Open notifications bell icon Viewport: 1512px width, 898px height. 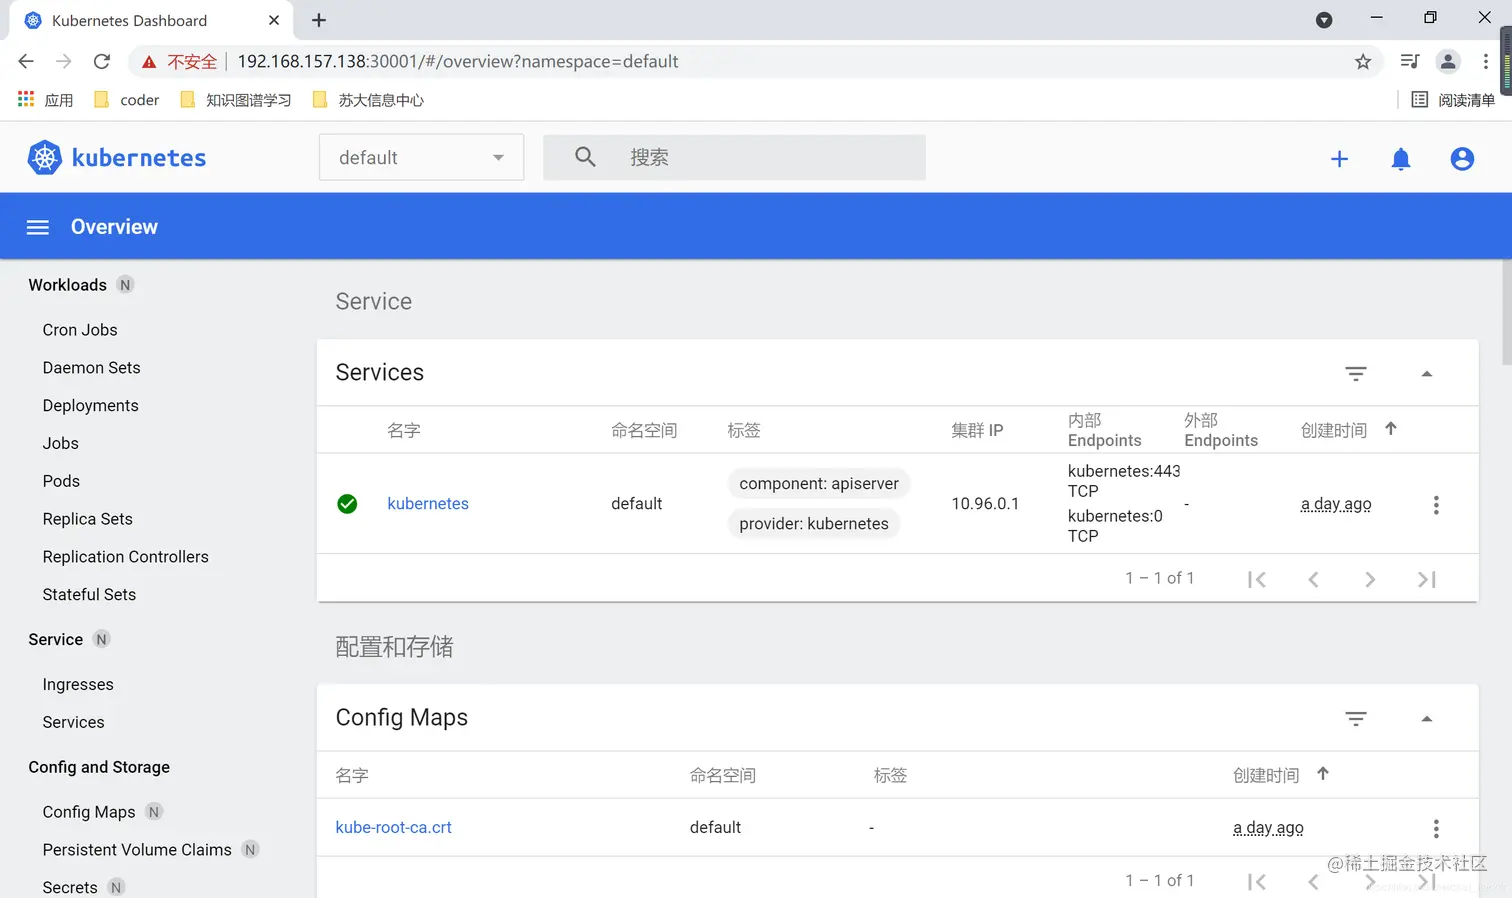tap(1401, 159)
